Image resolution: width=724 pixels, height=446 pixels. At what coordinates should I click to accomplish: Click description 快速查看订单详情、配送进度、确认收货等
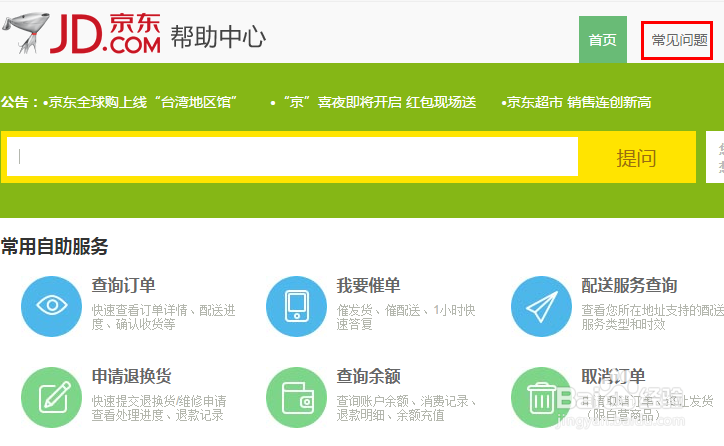pos(163,317)
